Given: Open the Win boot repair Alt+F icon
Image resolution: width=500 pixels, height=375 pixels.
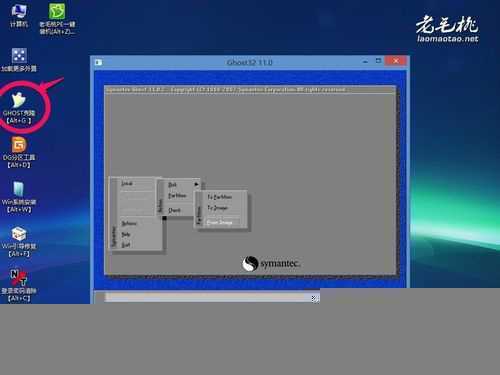Looking at the screenshot, I should (x=19, y=242).
